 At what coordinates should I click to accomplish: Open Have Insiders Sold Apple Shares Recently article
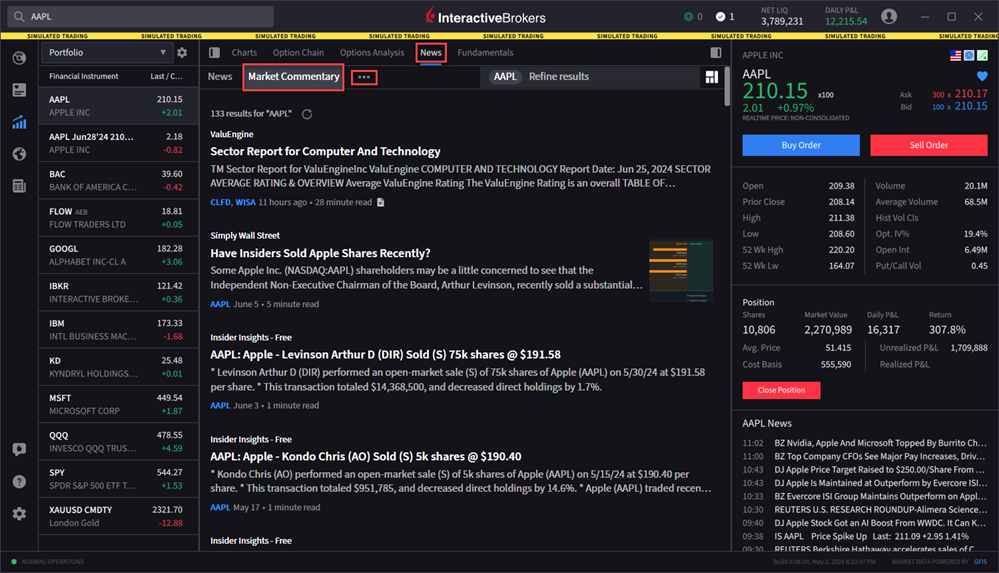coord(320,254)
